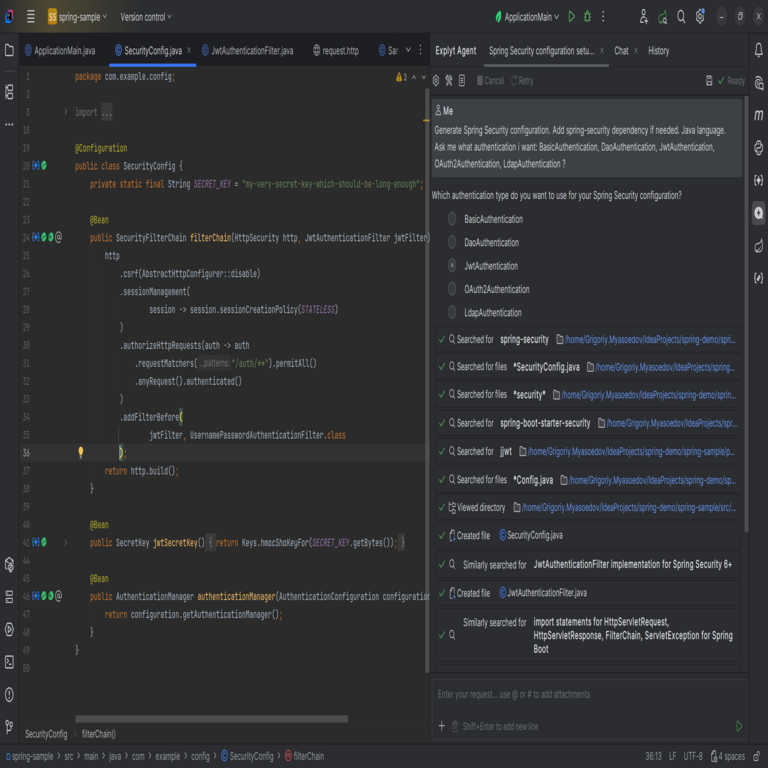Open the editor tabs options menu

click(420, 50)
